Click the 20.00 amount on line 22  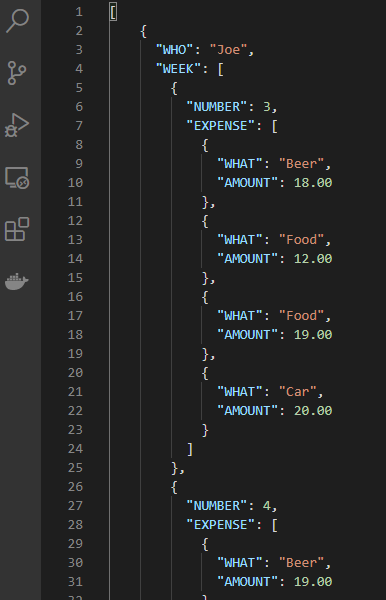[x=313, y=411]
